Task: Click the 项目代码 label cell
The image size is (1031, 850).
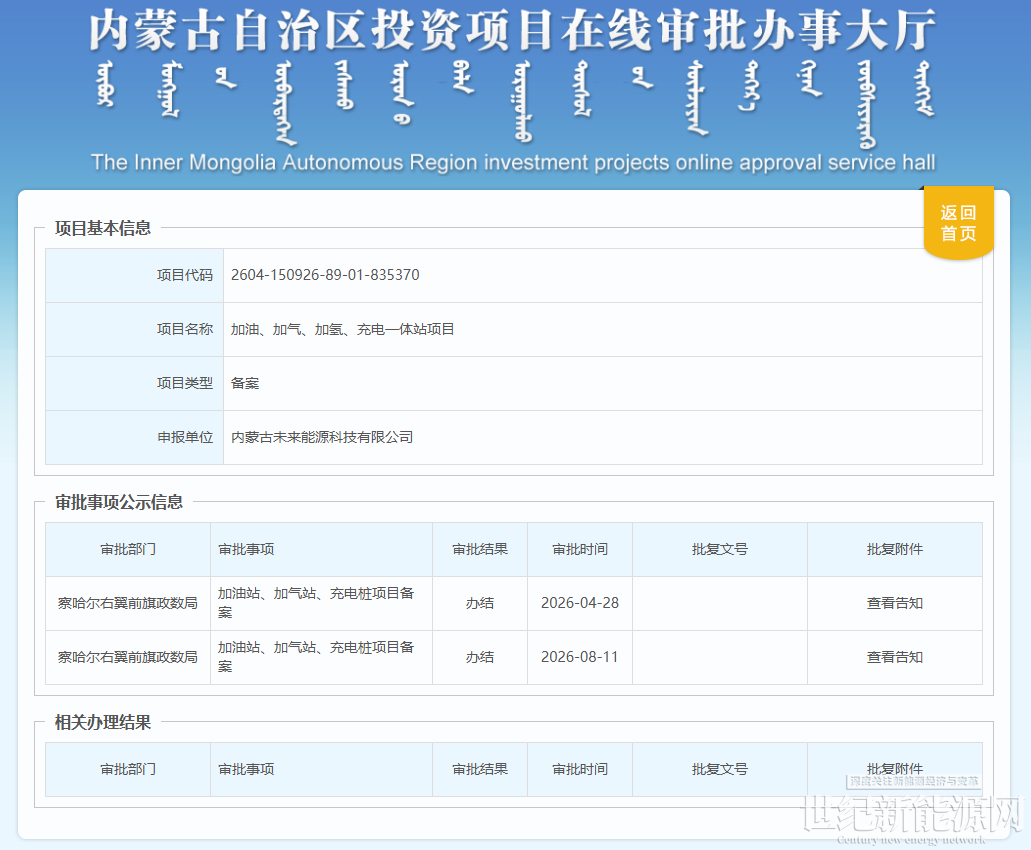Action: [x=134, y=275]
